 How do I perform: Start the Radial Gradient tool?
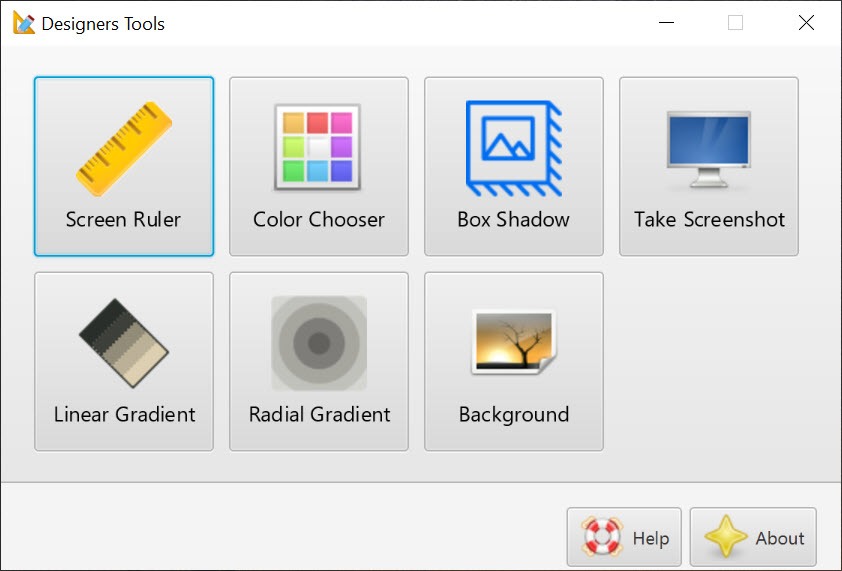point(319,362)
